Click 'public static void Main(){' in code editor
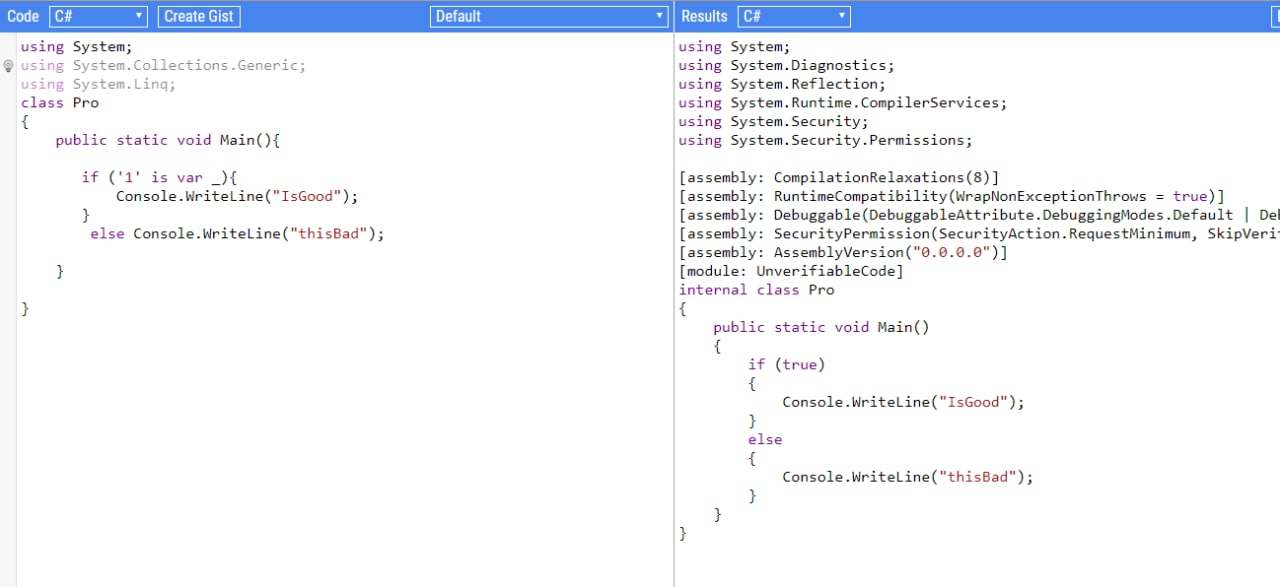 168,140
